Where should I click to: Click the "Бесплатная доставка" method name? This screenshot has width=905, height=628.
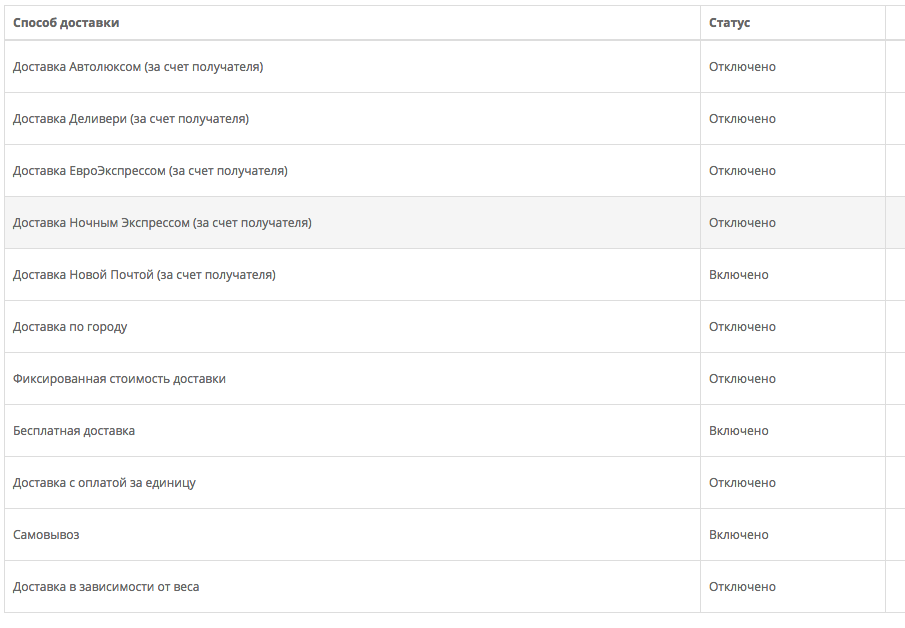click(74, 431)
